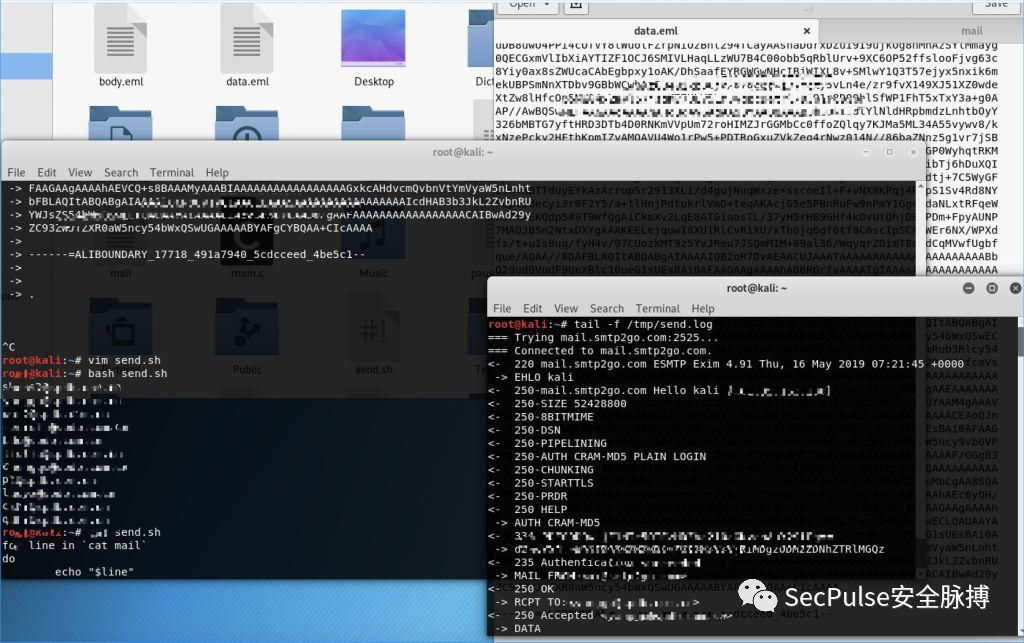
Task: Open Edit menu in the back terminal
Action: point(46,172)
